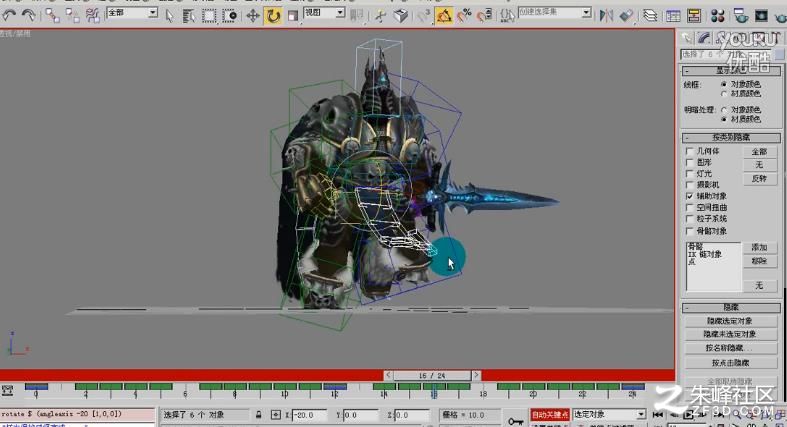Open Render Setup teapot icon
Screen dimensions: 787x427
(740, 16)
